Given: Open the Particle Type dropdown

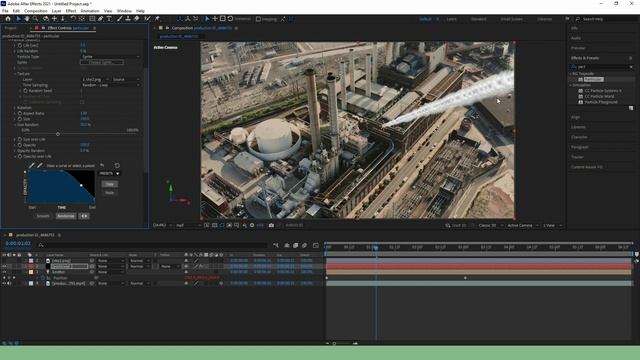Looking at the screenshot, I should (x=111, y=57).
